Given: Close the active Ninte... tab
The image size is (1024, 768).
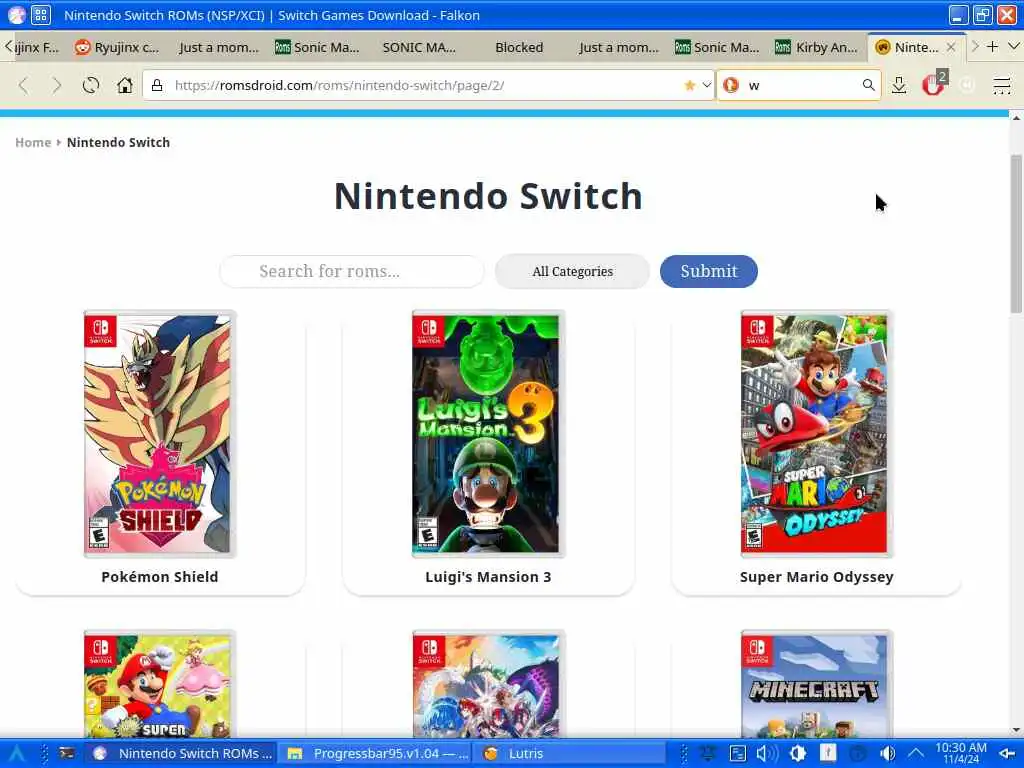Looking at the screenshot, I should tap(951, 47).
